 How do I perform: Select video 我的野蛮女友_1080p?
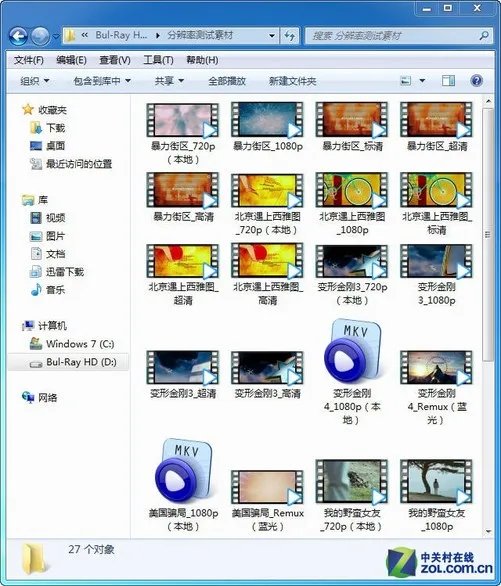pos(436,496)
